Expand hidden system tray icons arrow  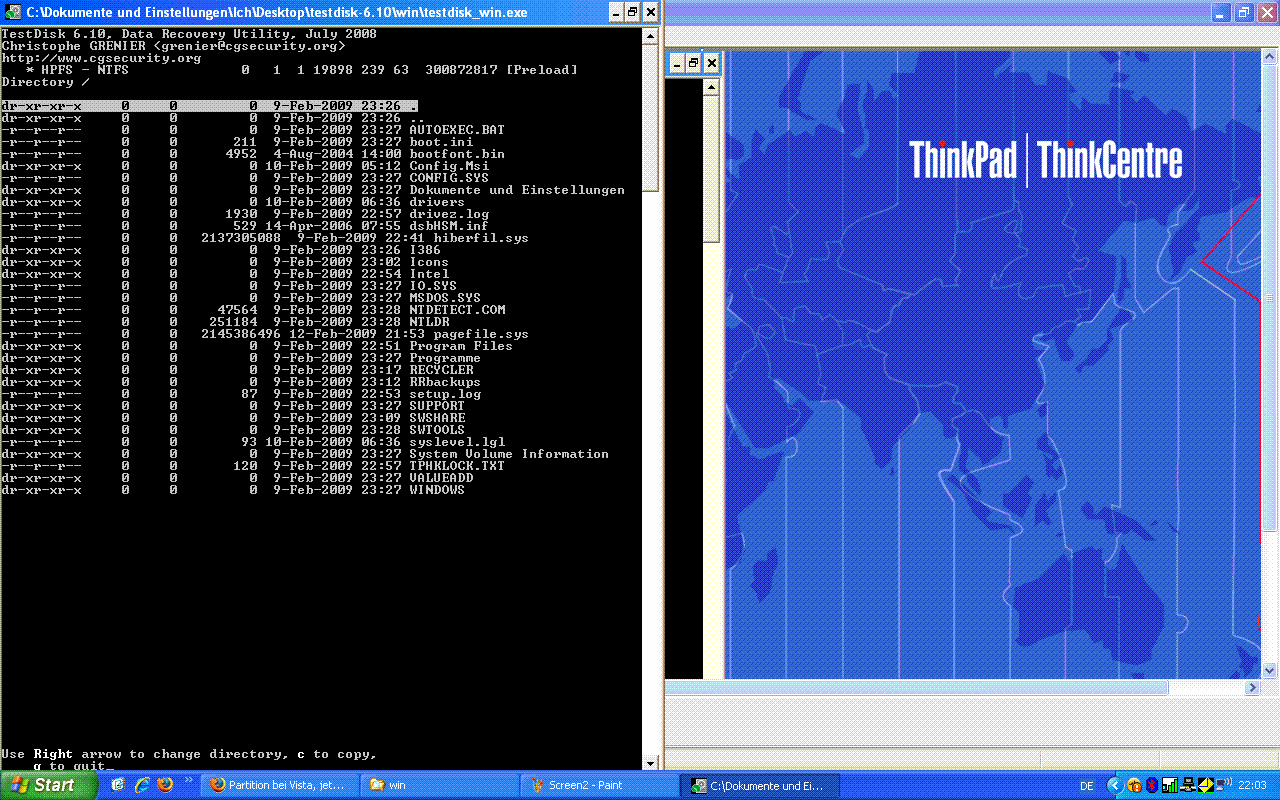click(x=1115, y=786)
